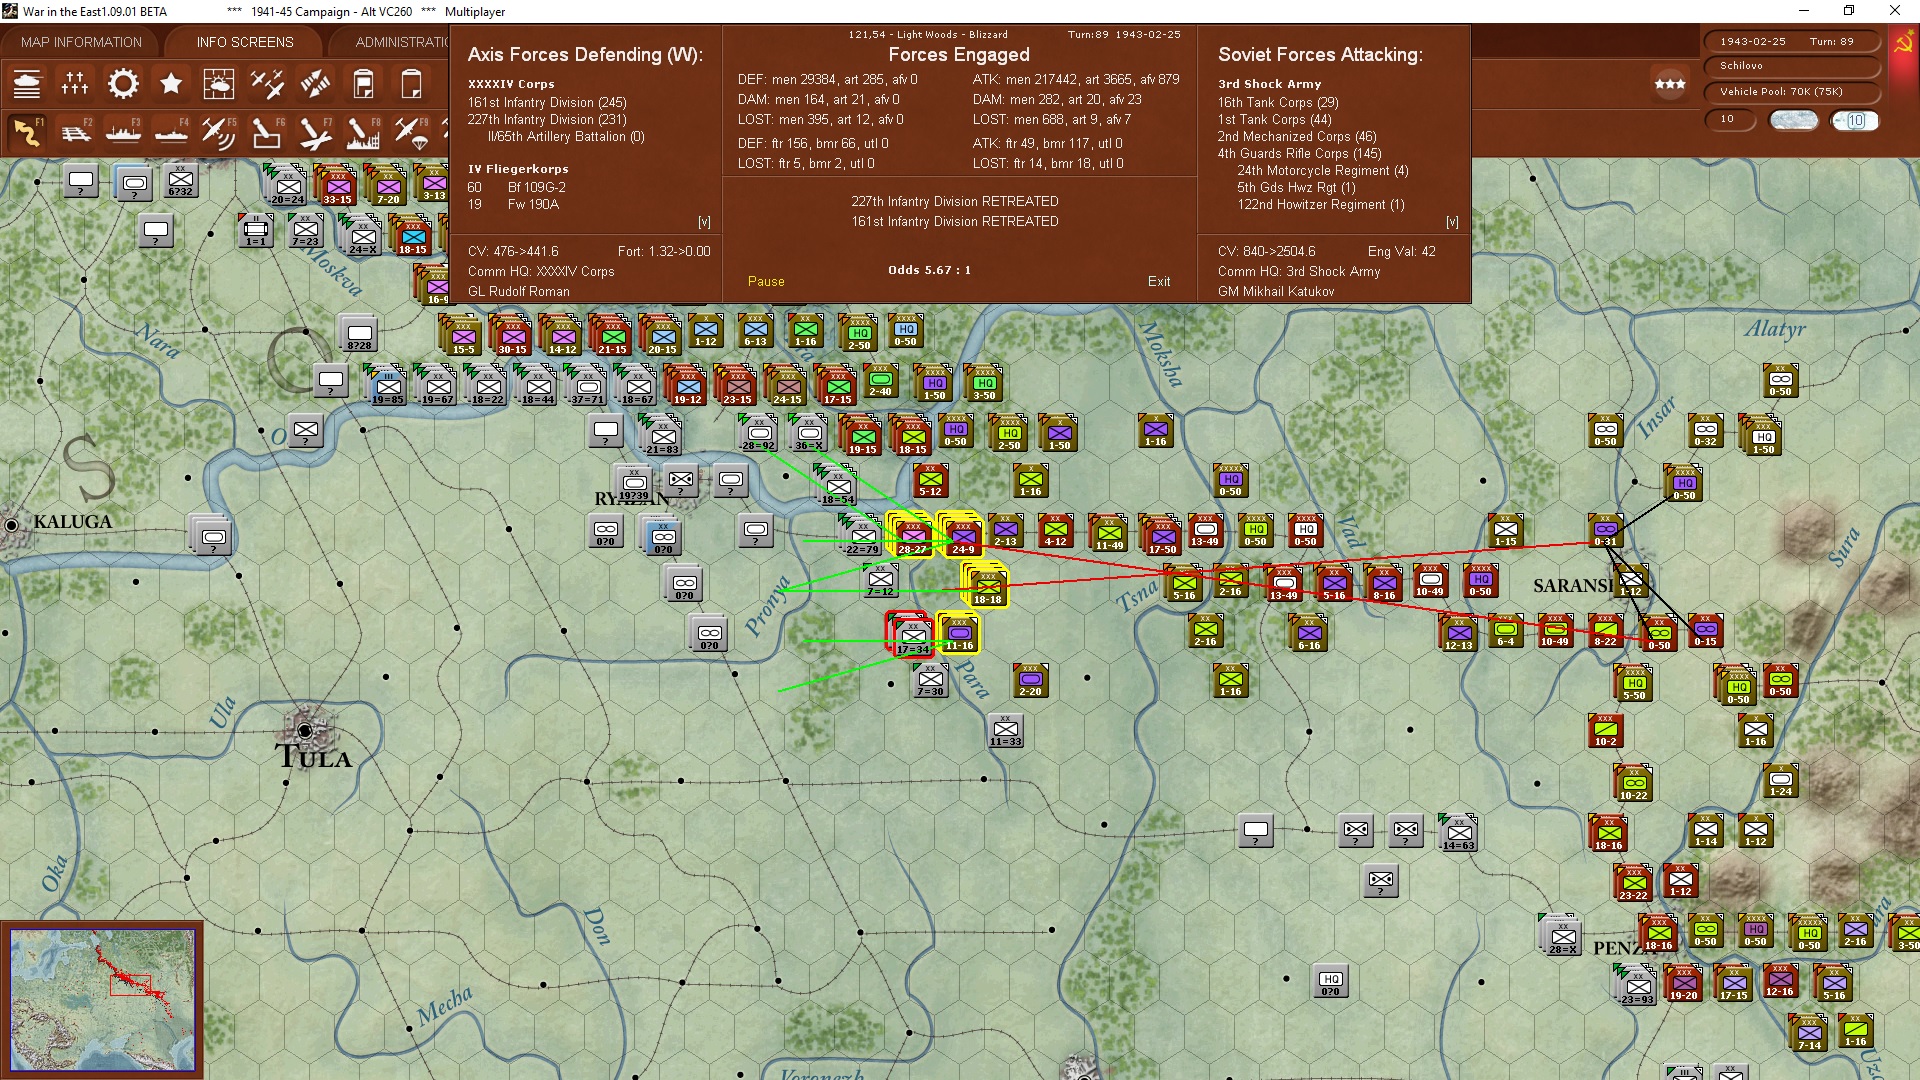Viewport: 1920px width, 1080px height.
Task: Toggle the F3 naval transport mode
Action: click(124, 132)
